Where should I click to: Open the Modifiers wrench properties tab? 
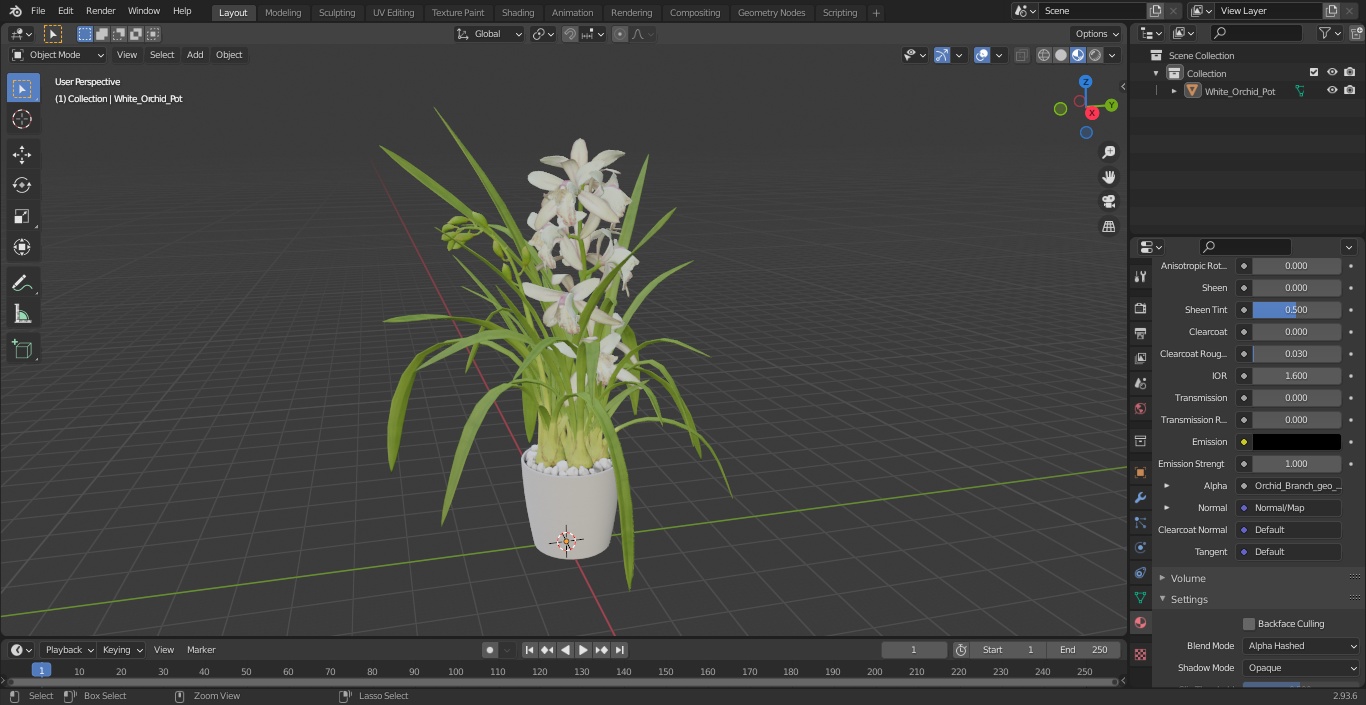coord(1140,497)
